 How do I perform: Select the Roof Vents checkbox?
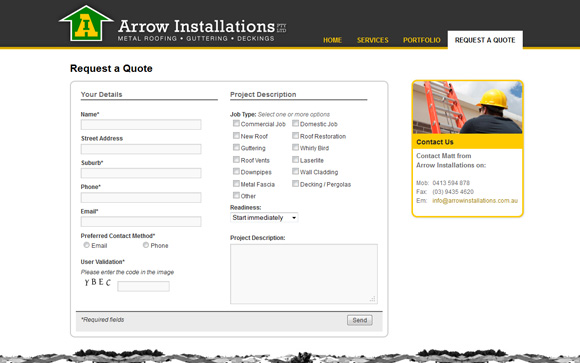pyautogui.click(x=236, y=159)
